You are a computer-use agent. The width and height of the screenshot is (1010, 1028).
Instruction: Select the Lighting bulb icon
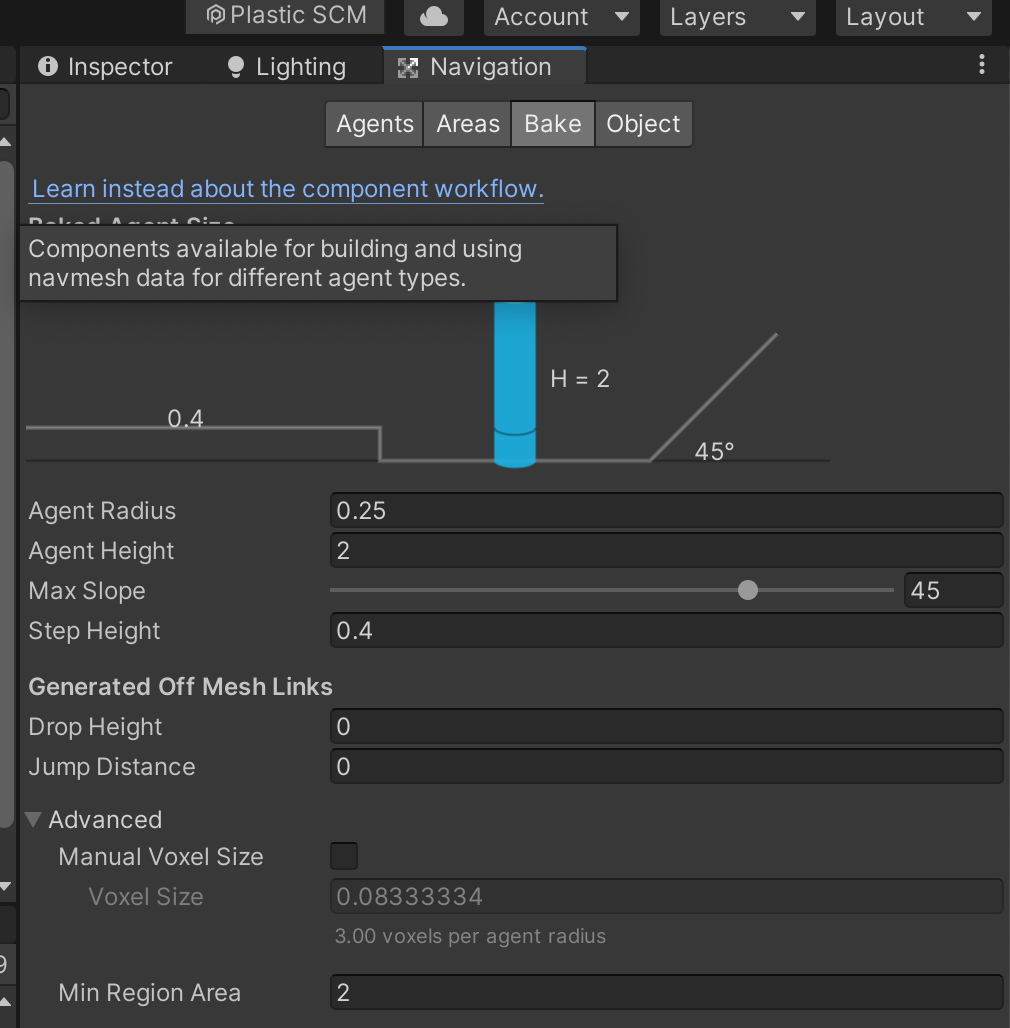coord(235,66)
